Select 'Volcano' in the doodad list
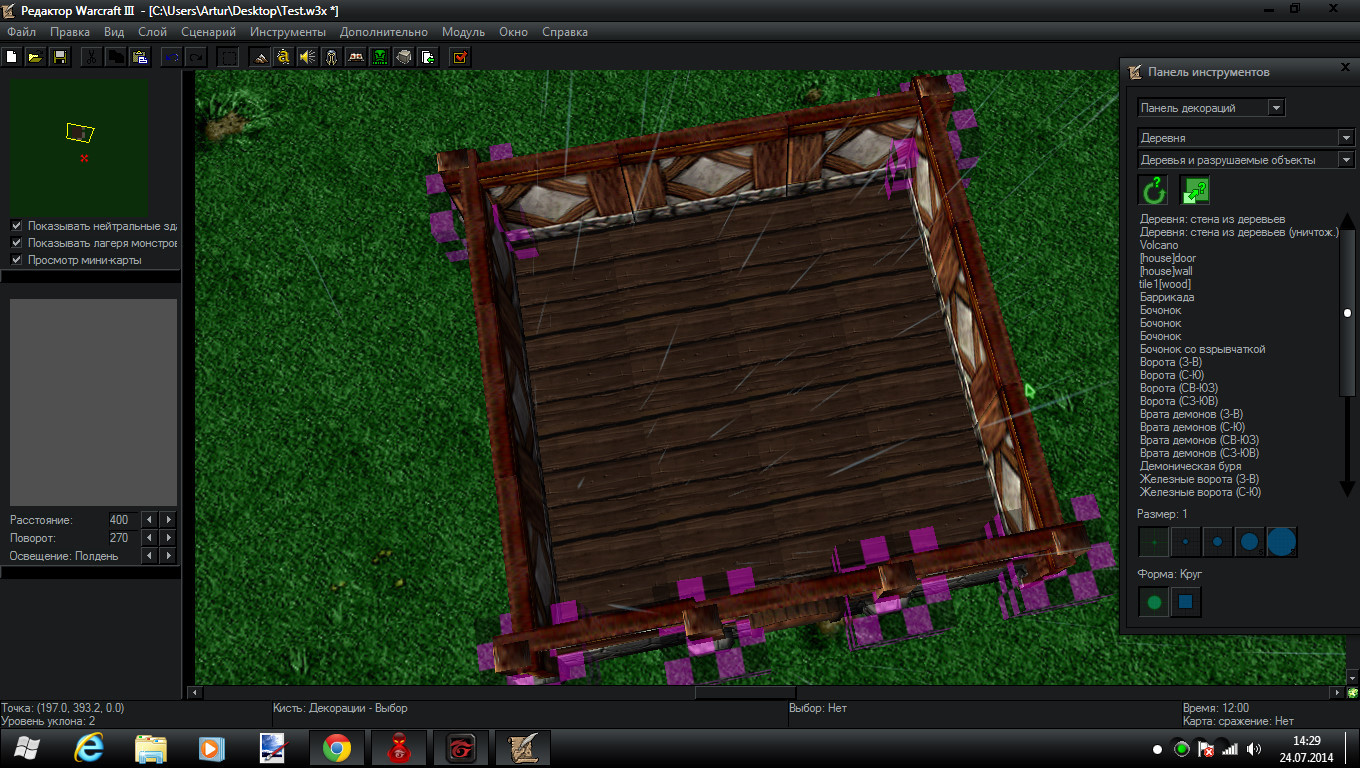 tap(1159, 245)
